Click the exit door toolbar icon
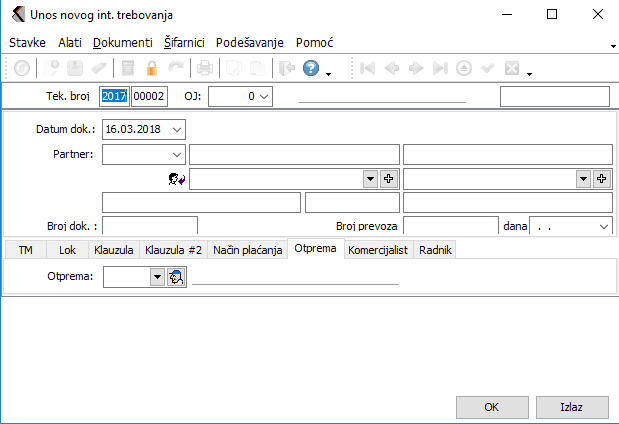 [x=286, y=69]
